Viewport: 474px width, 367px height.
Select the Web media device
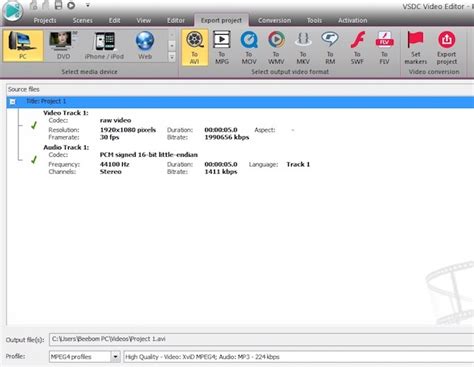145,45
